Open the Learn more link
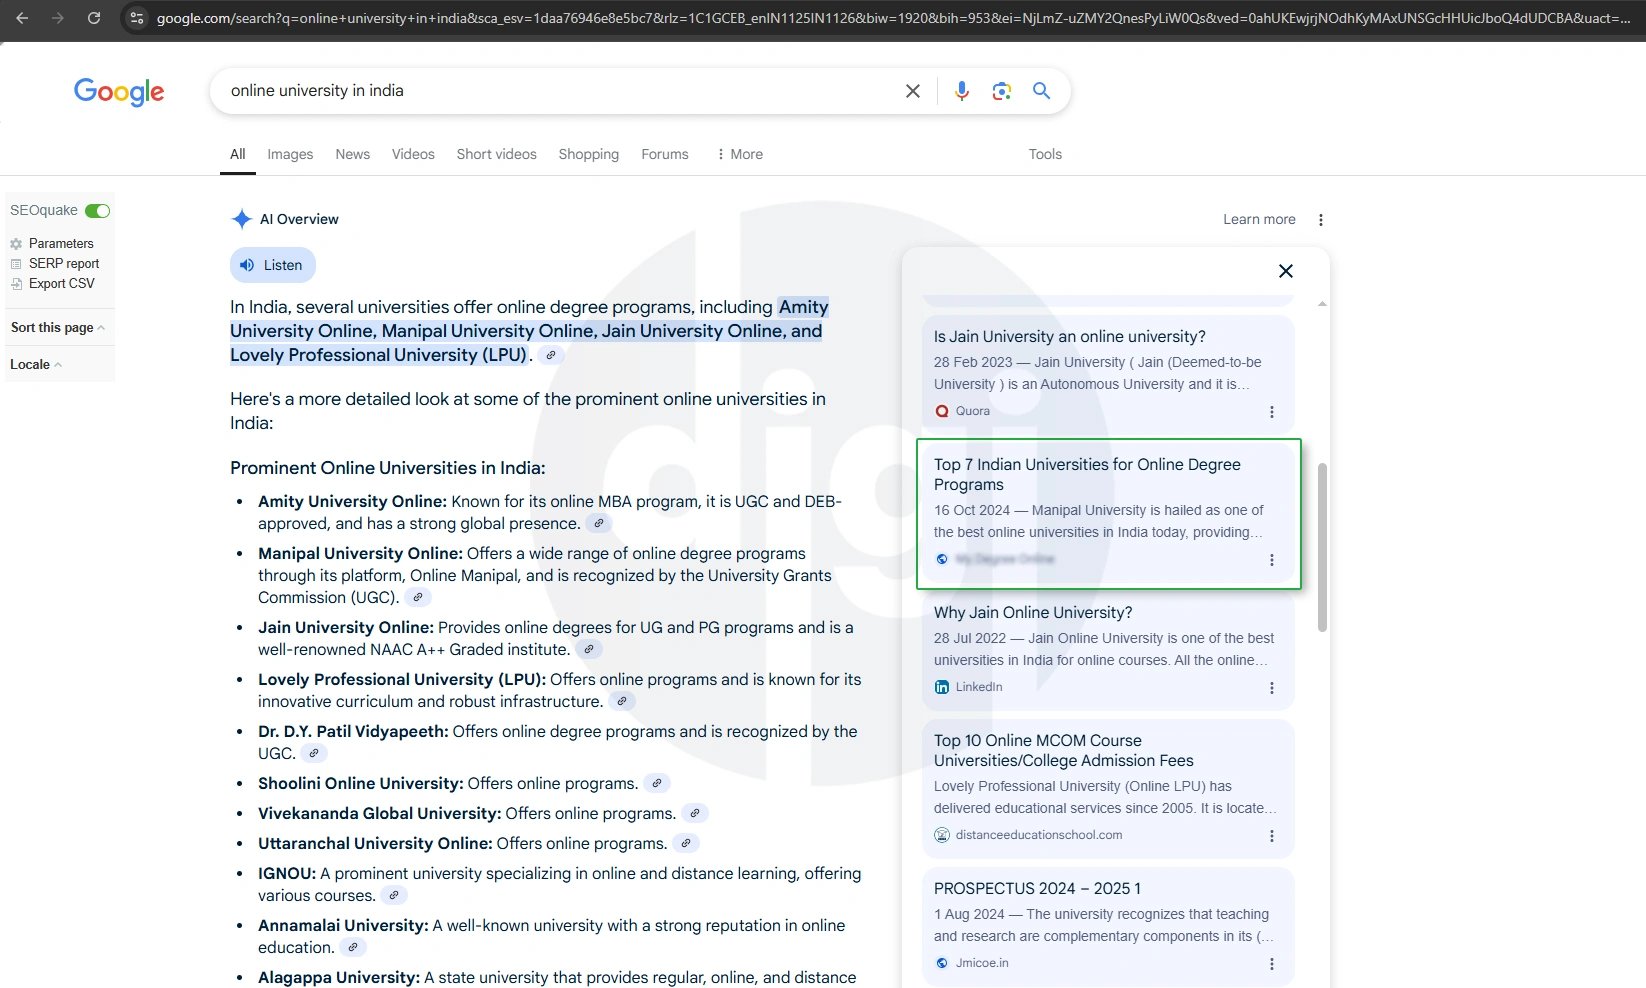Viewport: 1646px width, 988px height. [x=1259, y=219]
